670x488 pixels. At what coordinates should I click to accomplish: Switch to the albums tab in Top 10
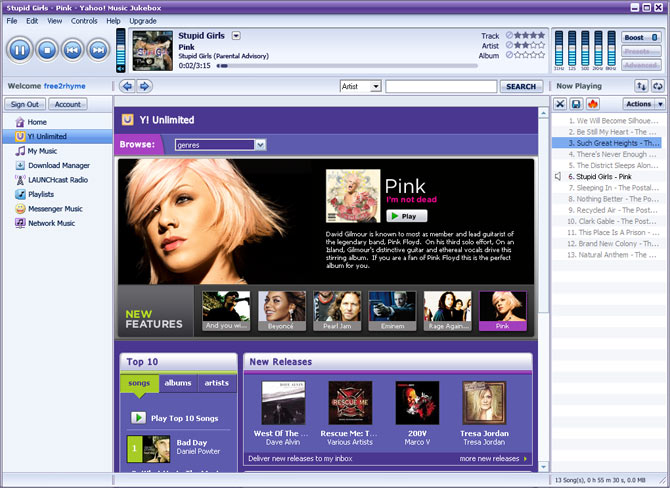[178, 383]
